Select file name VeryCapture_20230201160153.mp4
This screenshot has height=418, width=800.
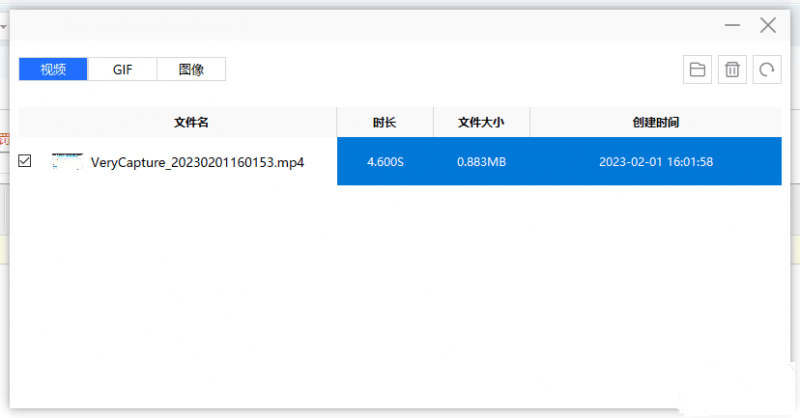point(197,162)
